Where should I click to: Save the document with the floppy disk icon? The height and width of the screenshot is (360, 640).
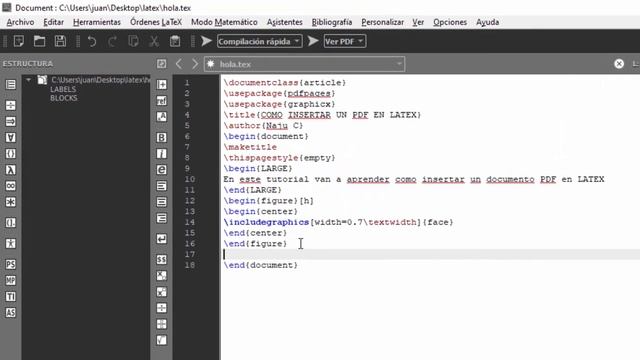pyautogui.click(x=60, y=41)
